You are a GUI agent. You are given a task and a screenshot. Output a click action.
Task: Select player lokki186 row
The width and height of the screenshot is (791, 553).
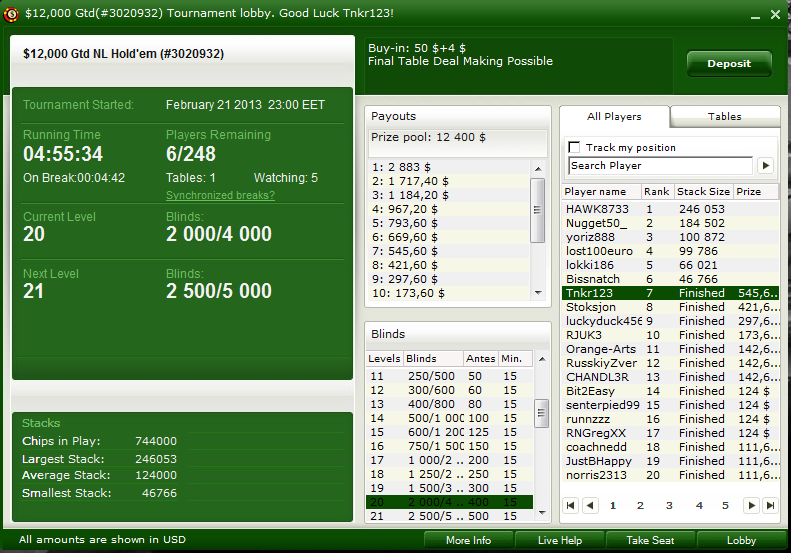click(x=671, y=265)
